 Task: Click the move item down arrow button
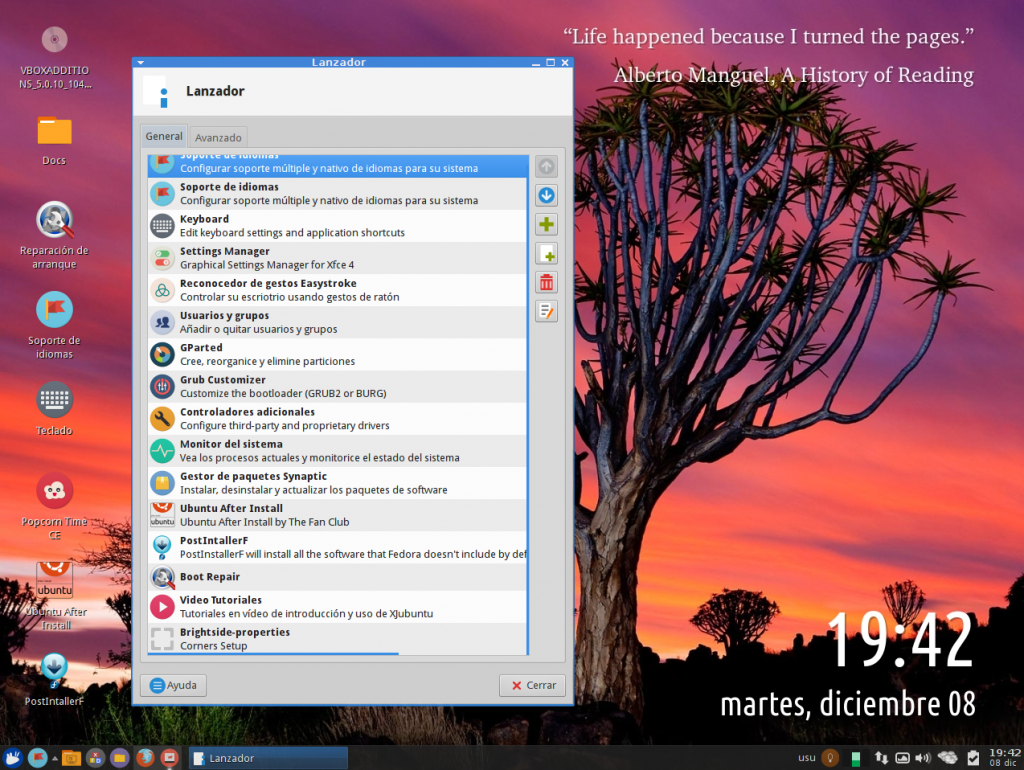click(546, 195)
